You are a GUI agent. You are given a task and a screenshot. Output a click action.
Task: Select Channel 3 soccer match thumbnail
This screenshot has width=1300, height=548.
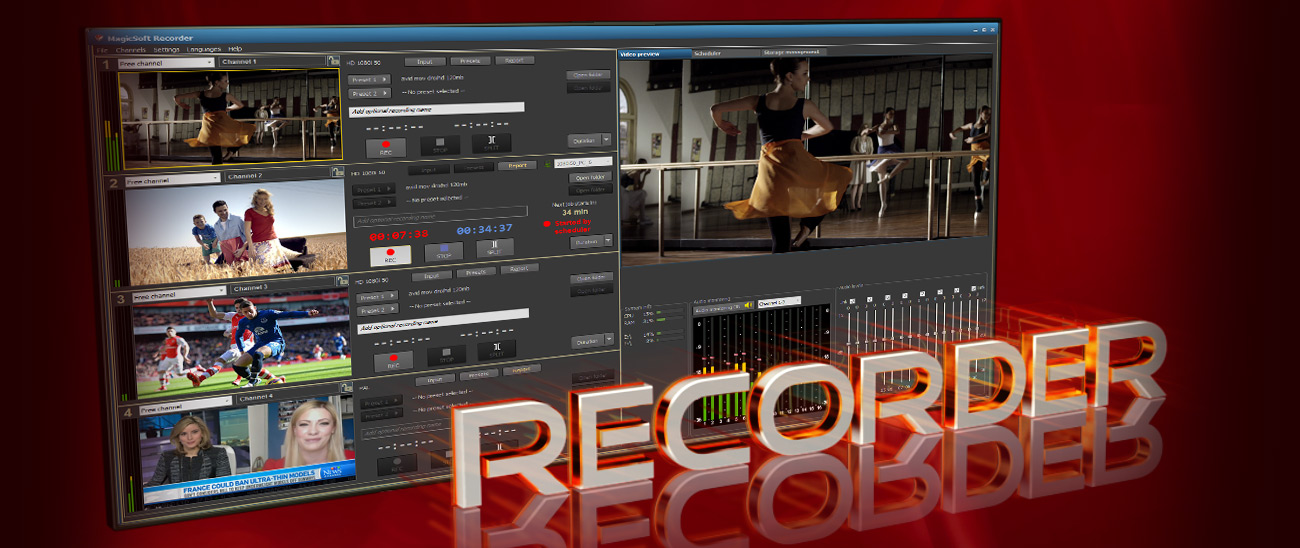(243, 343)
